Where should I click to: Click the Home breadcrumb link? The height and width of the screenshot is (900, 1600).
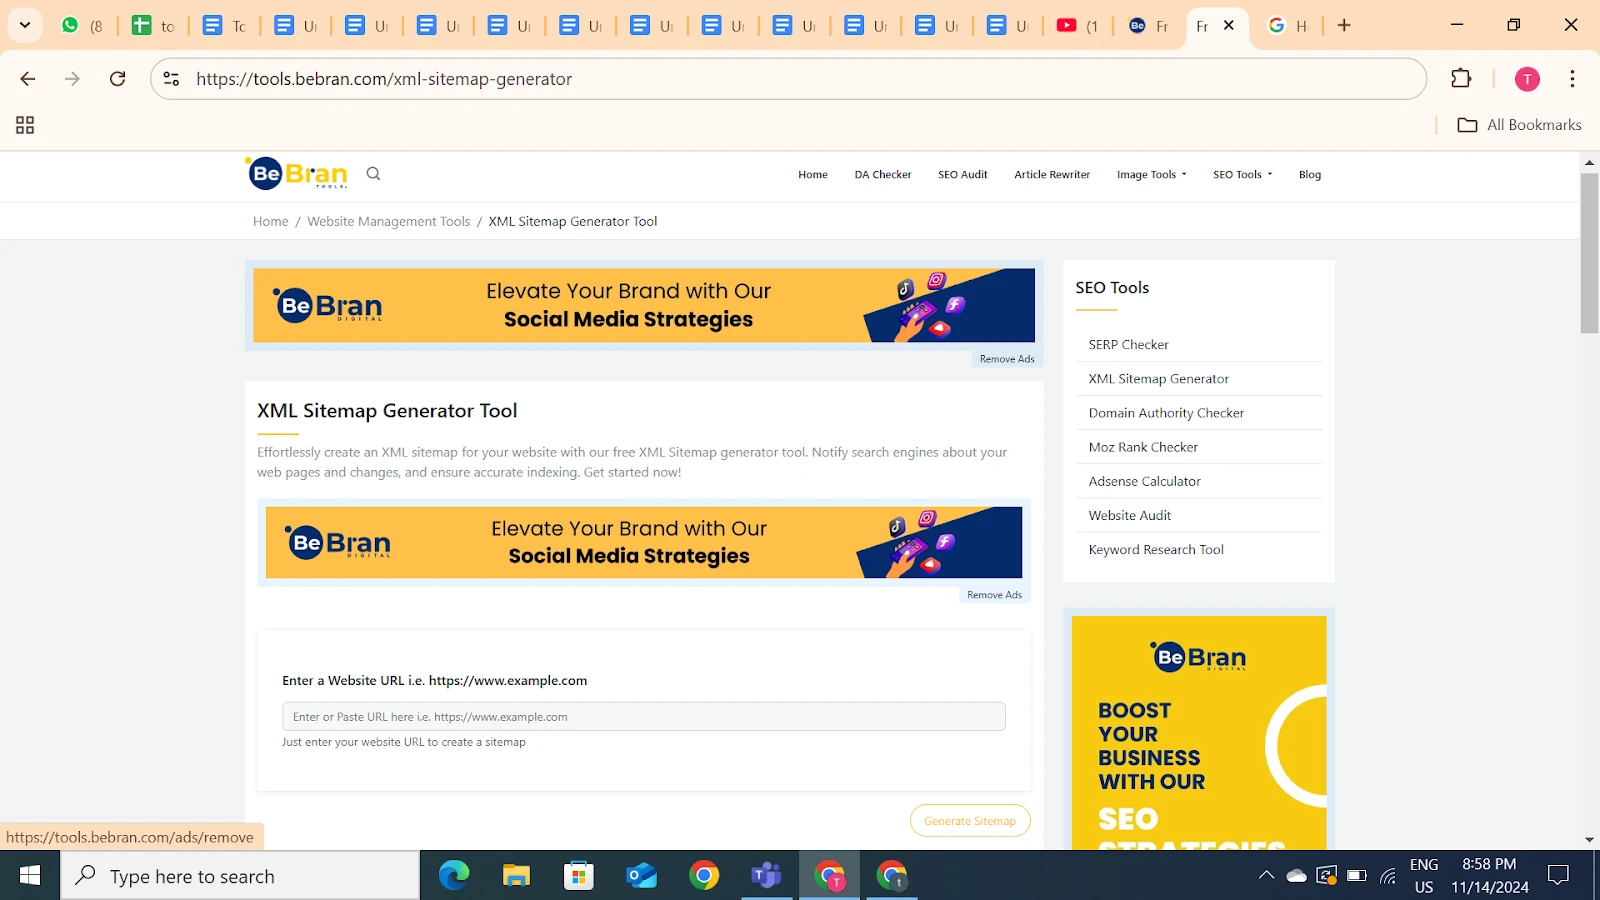pos(271,222)
